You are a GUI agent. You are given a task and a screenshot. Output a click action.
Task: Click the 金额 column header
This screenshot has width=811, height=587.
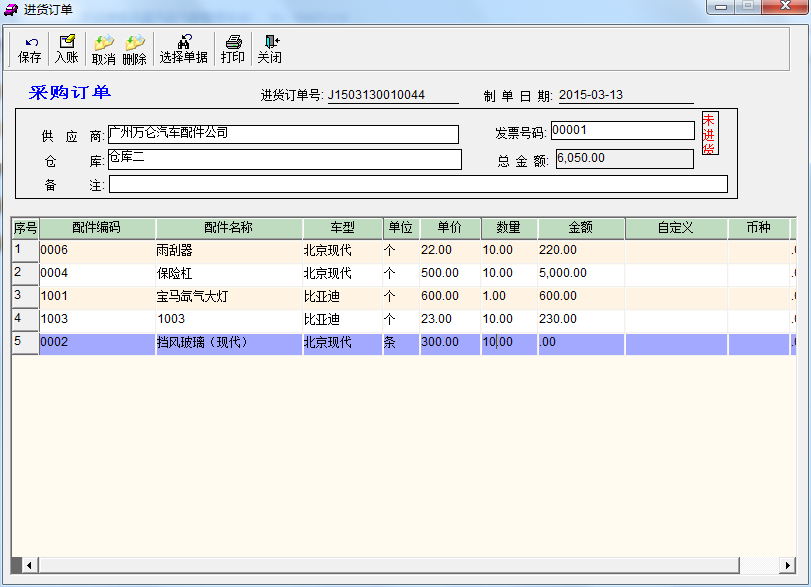[581, 228]
